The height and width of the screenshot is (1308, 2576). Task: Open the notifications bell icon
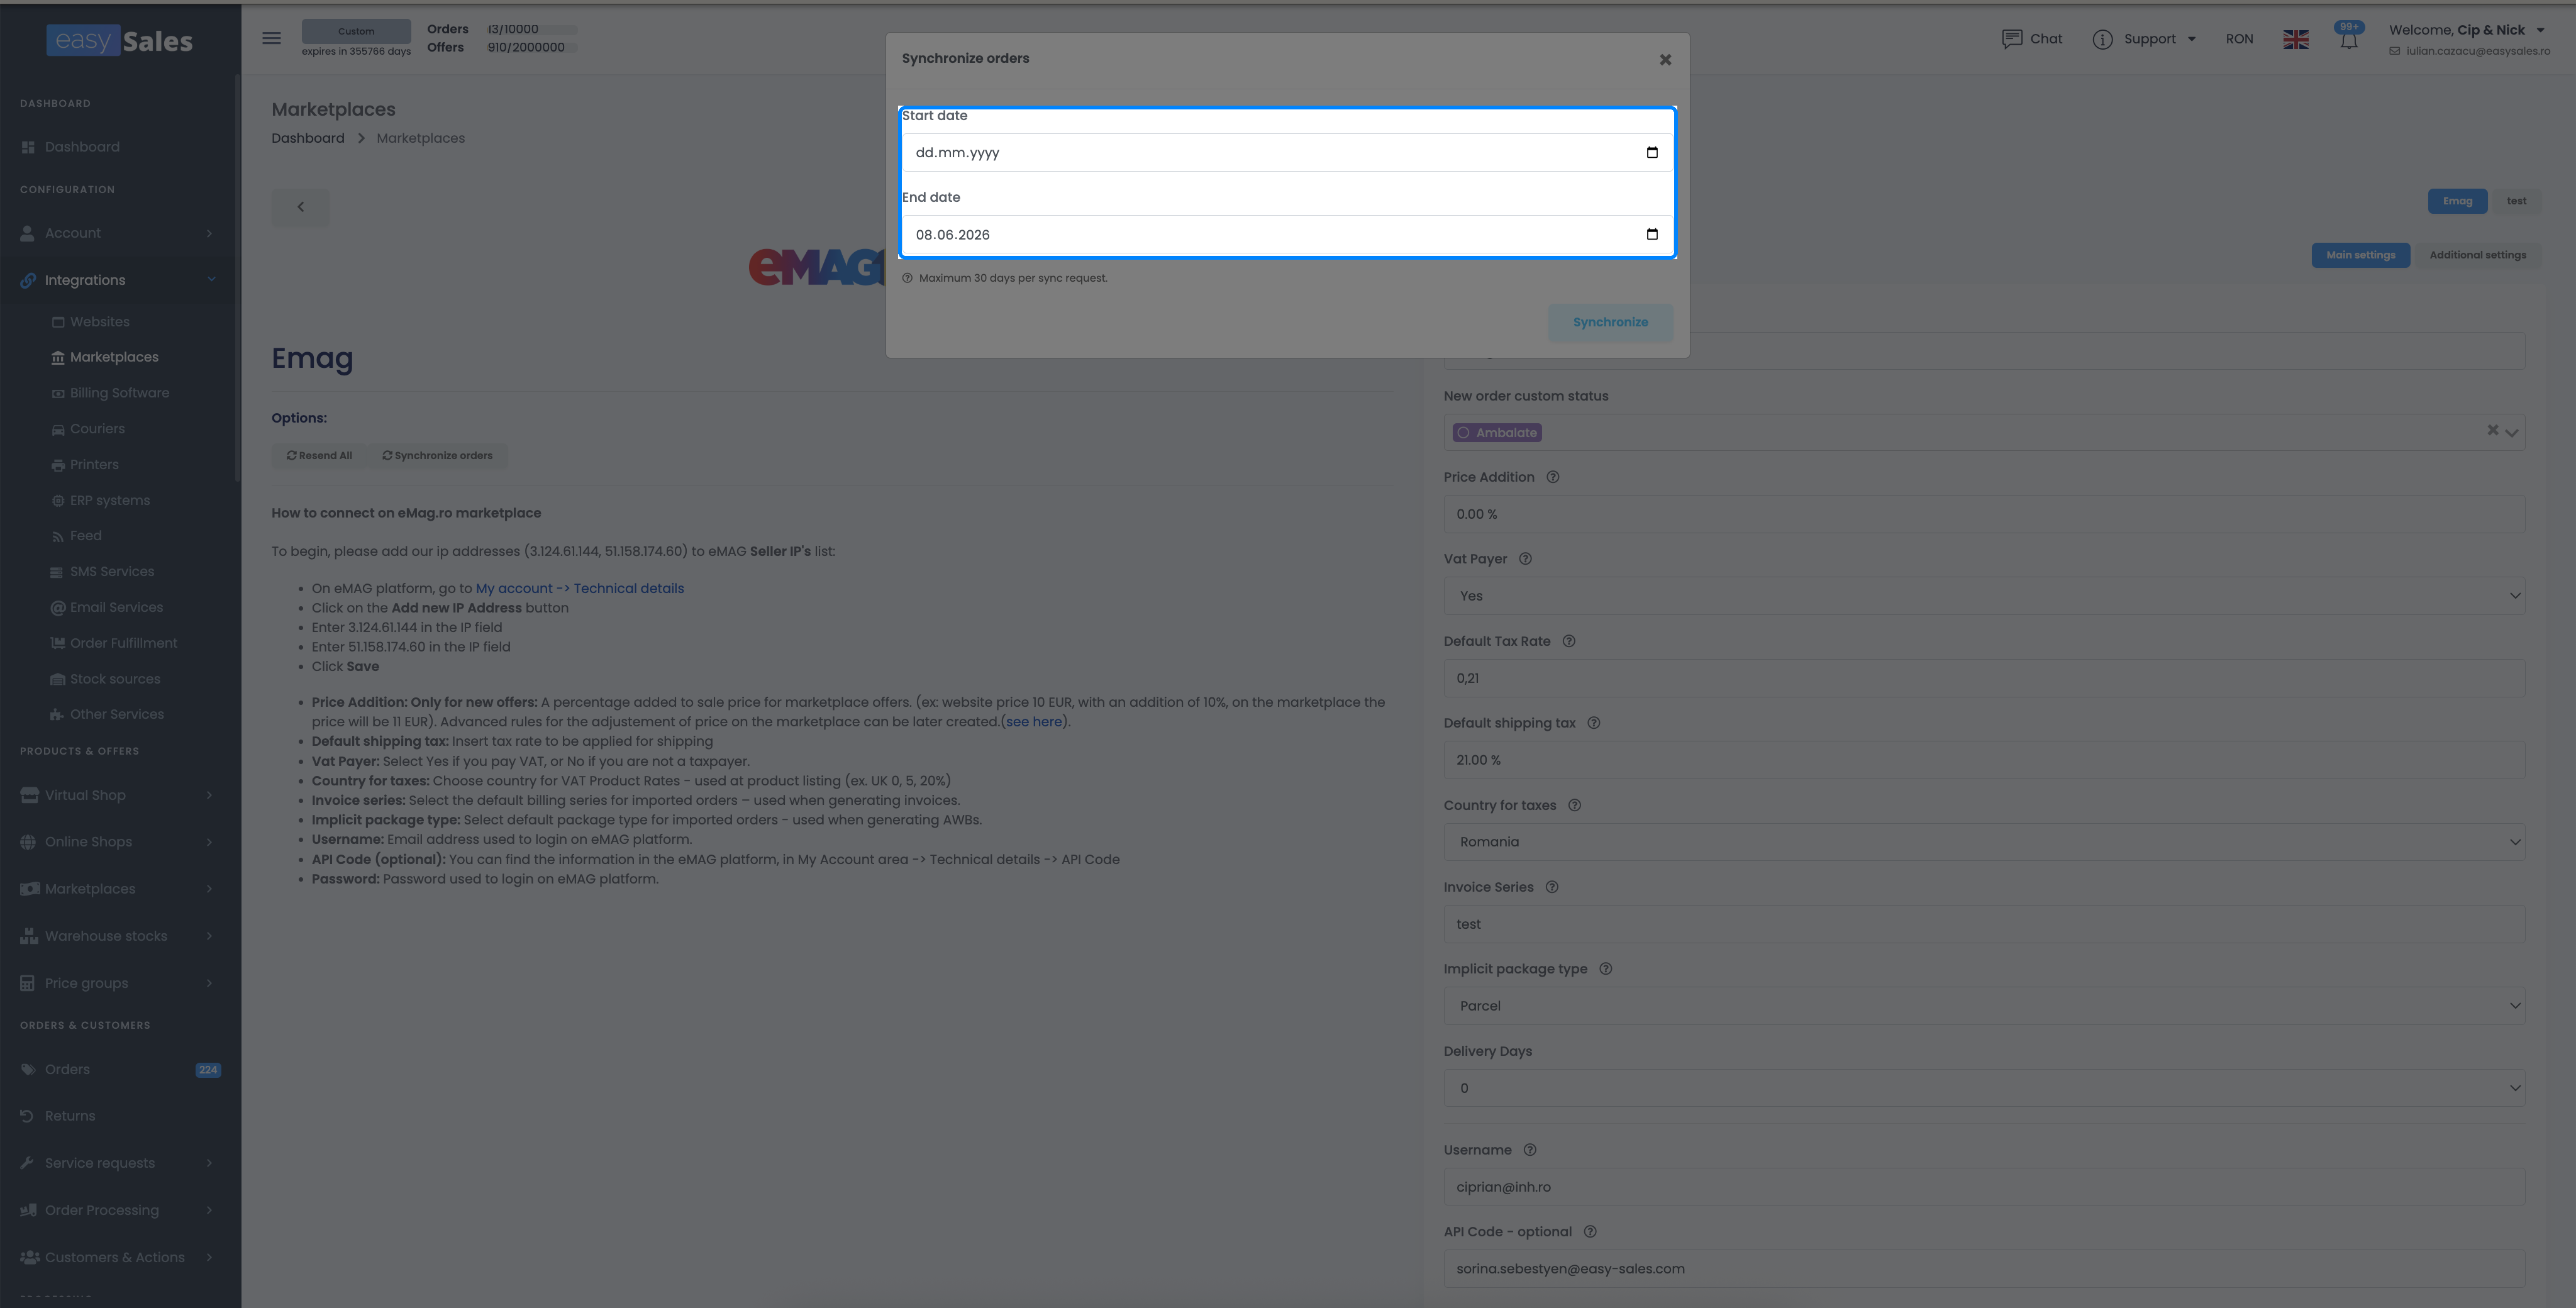coord(2348,40)
